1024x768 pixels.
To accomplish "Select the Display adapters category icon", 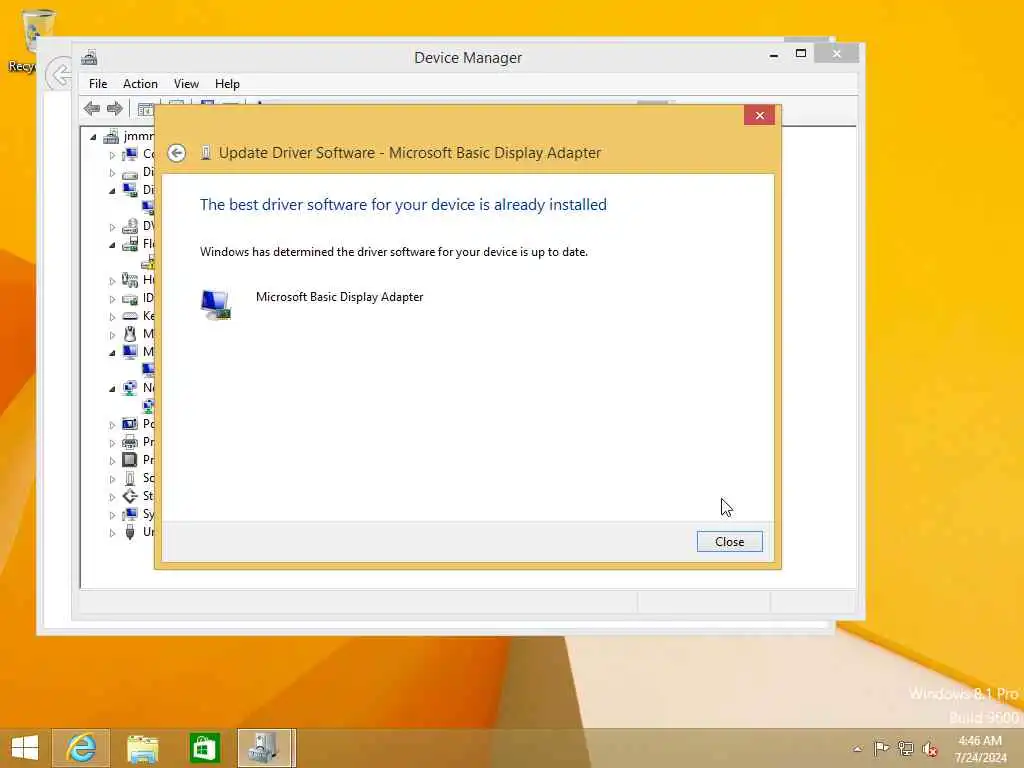I will 130,190.
